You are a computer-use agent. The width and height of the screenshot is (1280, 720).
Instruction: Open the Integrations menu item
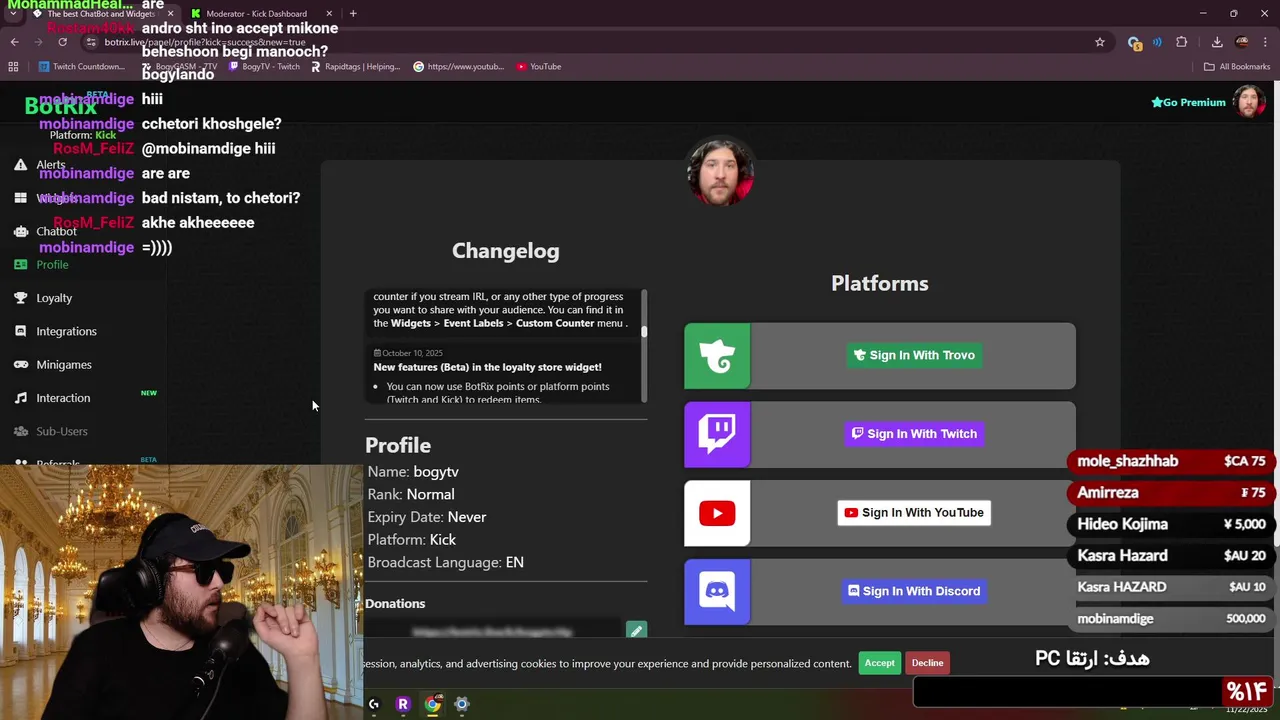click(66, 331)
